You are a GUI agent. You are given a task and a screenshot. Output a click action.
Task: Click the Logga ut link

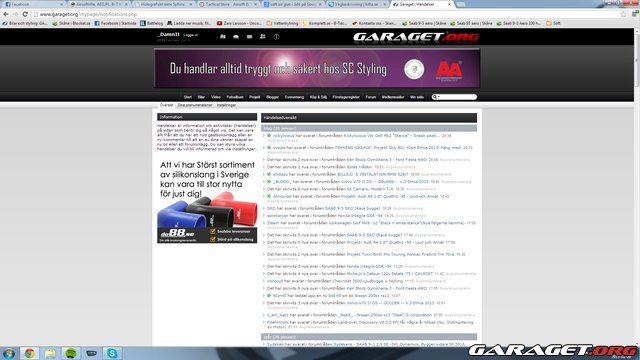point(191,35)
